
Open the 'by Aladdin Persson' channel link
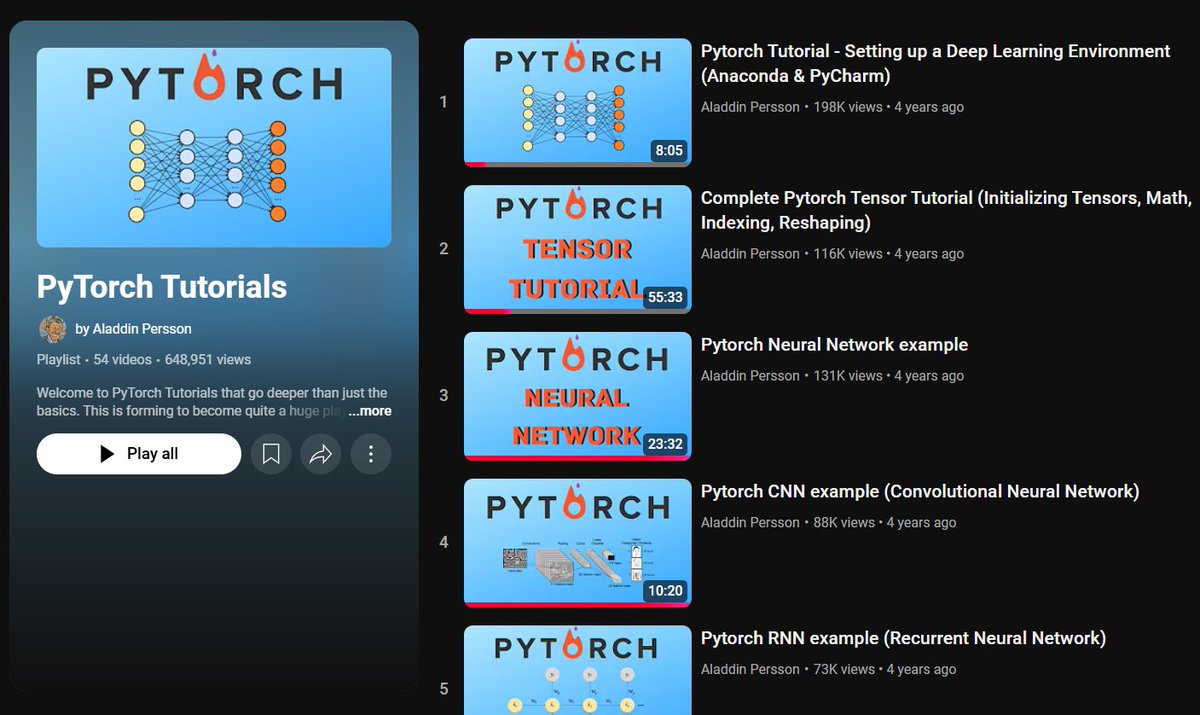(x=134, y=329)
